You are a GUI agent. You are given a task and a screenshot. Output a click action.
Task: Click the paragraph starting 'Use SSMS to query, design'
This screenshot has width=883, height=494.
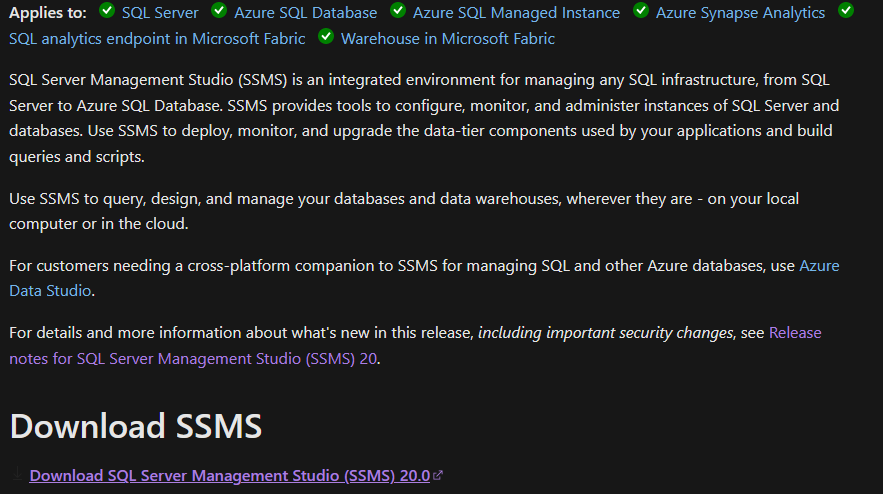404,211
